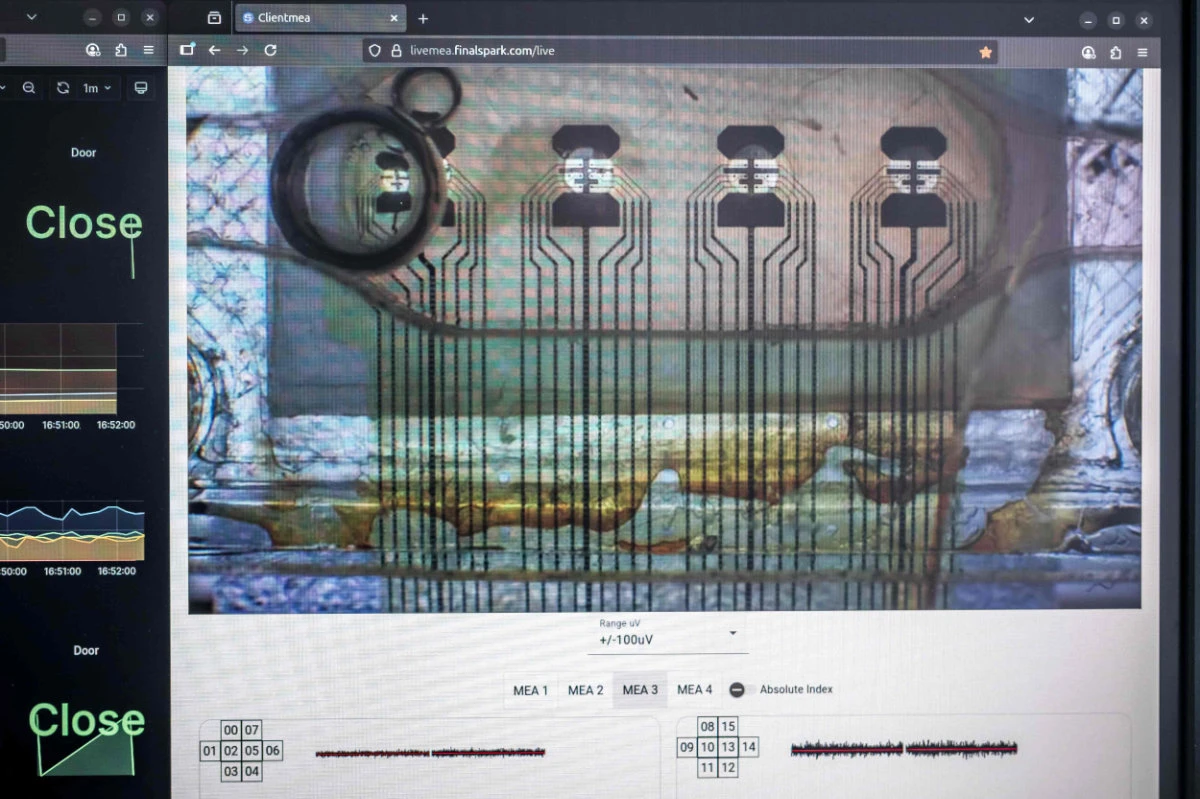Refresh the dashboard in left window

(x=63, y=88)
